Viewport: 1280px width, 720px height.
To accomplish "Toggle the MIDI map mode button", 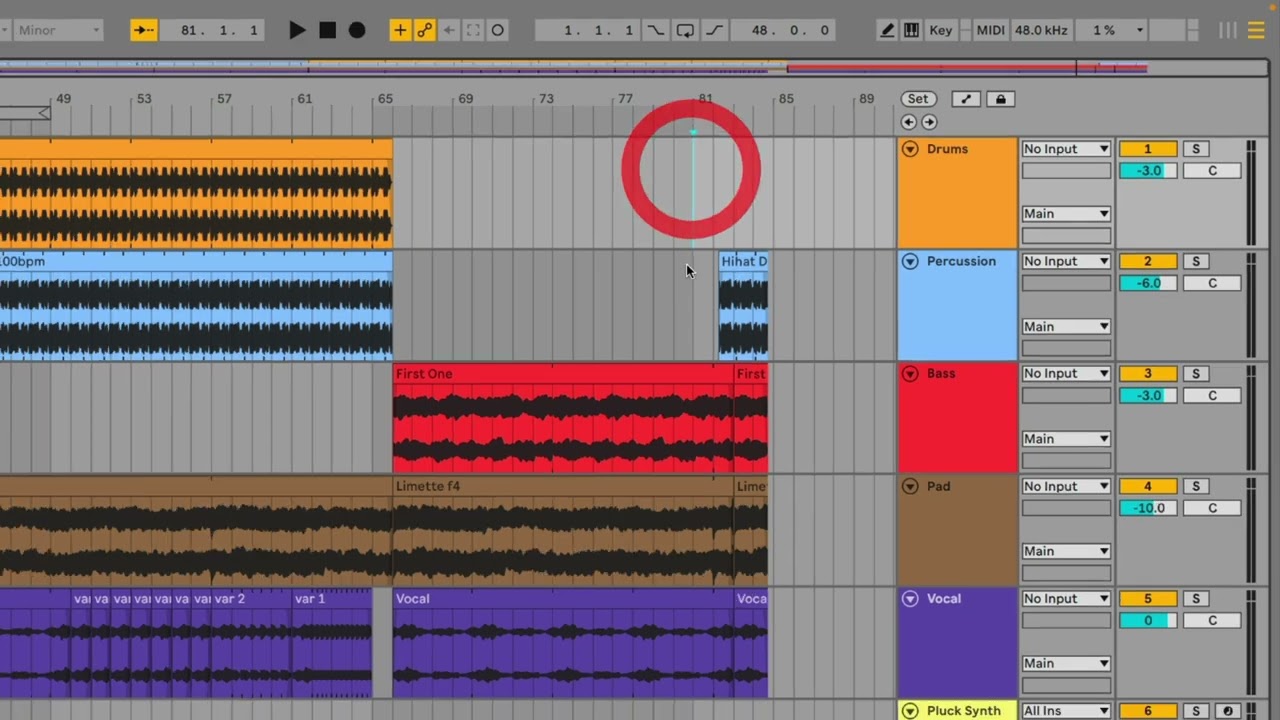I will (990, 30).
